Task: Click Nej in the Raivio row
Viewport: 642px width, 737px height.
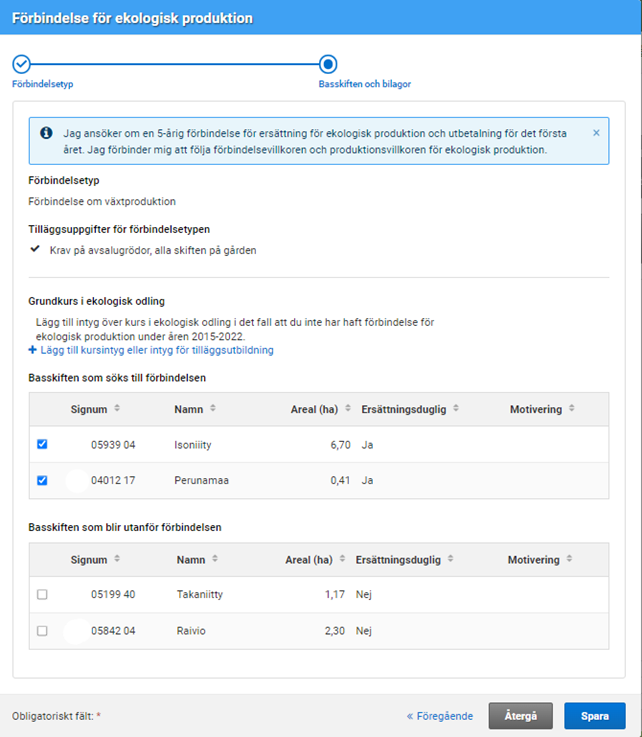Action: (x=364, y=631)
